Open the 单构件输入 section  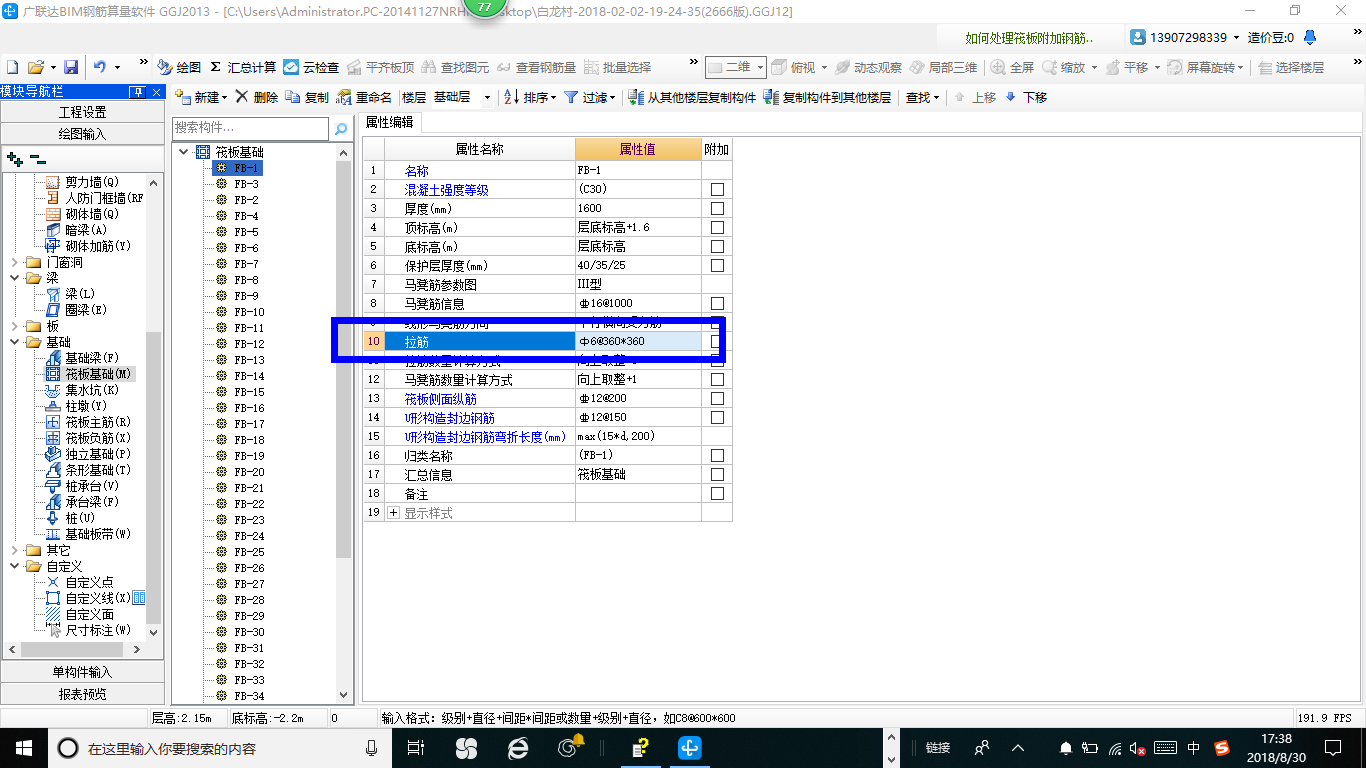(82, 672)
